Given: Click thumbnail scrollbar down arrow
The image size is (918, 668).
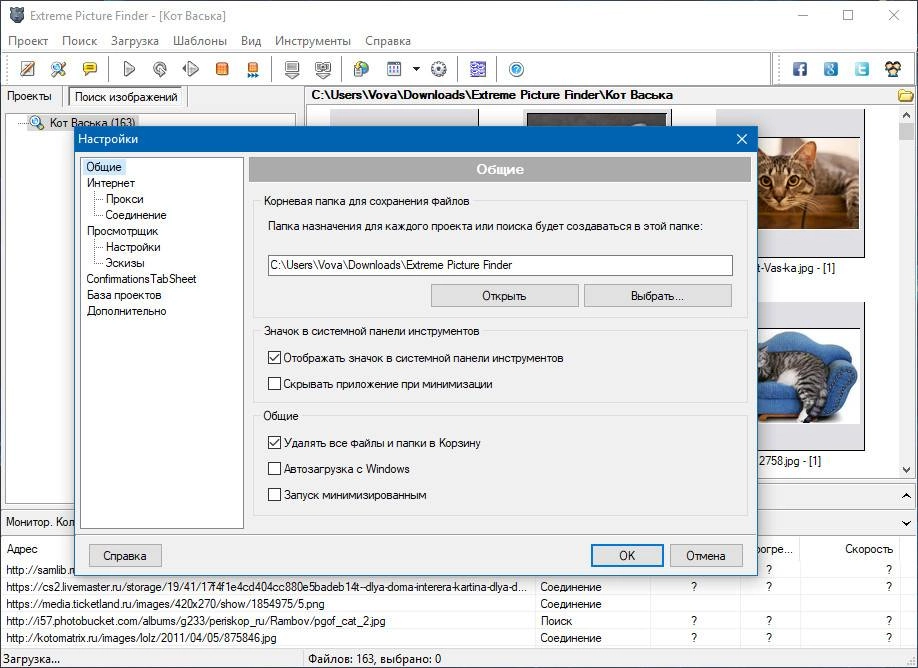Looking at the screenshot, I should pos(906,470).
